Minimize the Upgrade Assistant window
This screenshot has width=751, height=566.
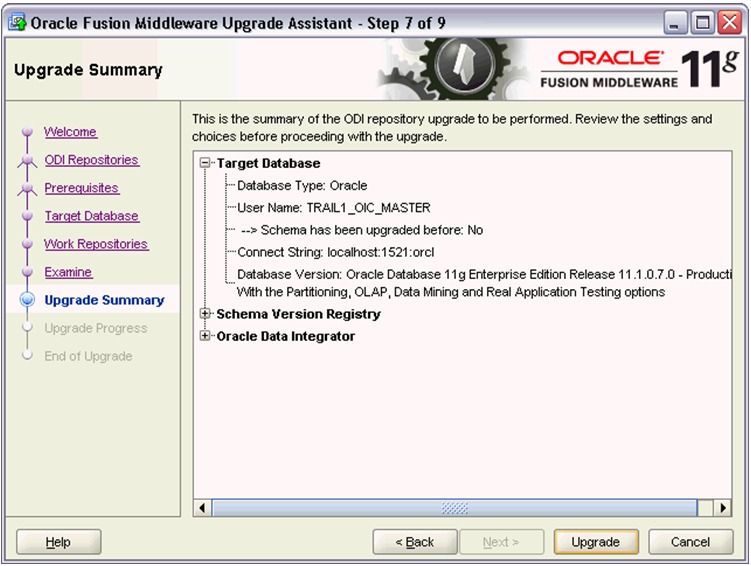click(x=674, y=23)
